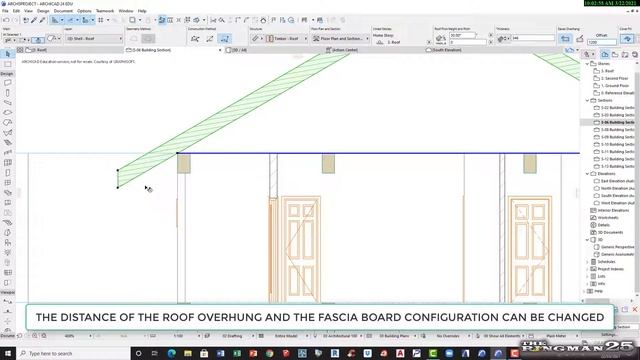Image resolution: width=640 pixels, height=360 pixels.
Task: Open the Layout Book icon in Navigator
Action: point(625,54)
